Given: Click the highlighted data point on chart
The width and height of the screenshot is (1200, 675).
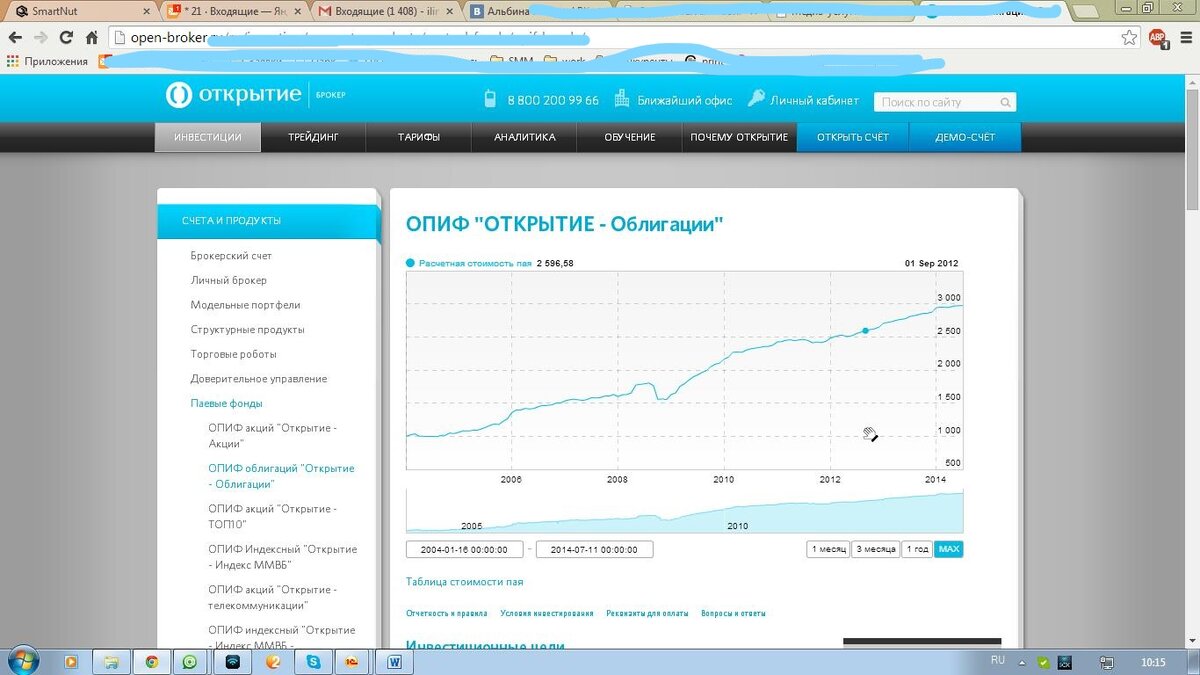Looking at the screenshot, I should click(865, 330).
